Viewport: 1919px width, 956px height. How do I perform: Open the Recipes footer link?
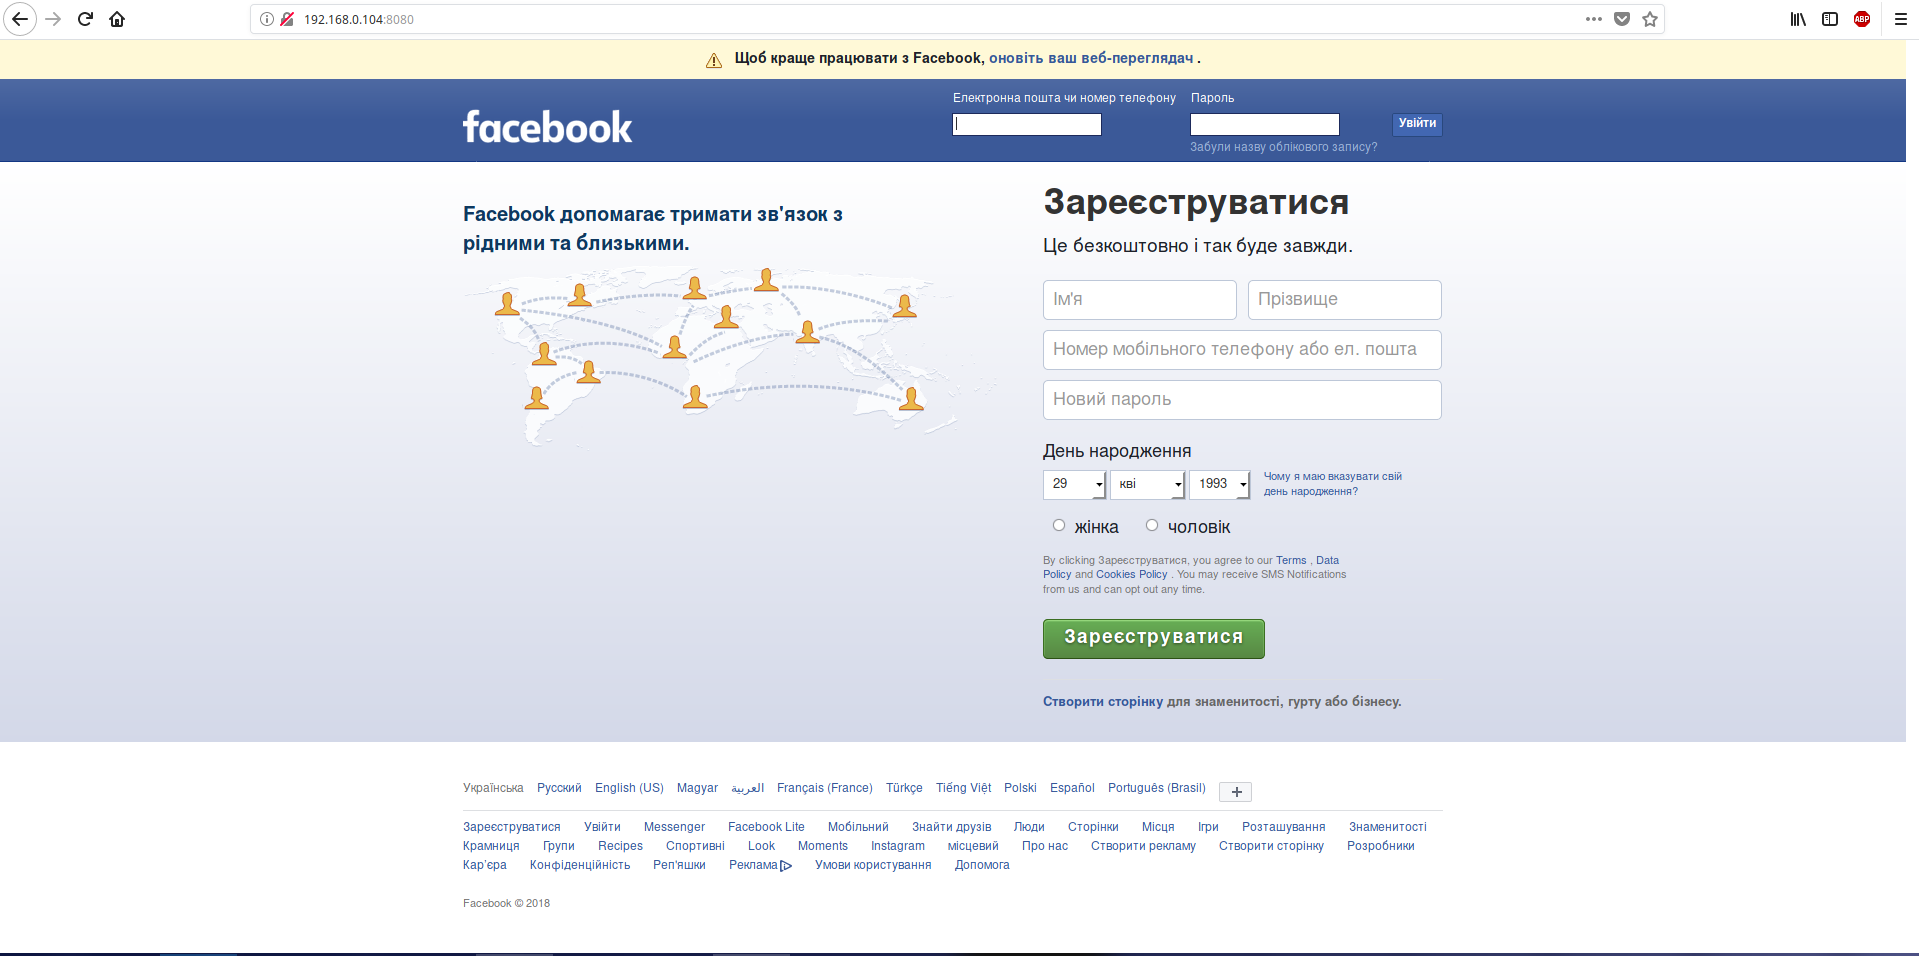pos(620,846)
